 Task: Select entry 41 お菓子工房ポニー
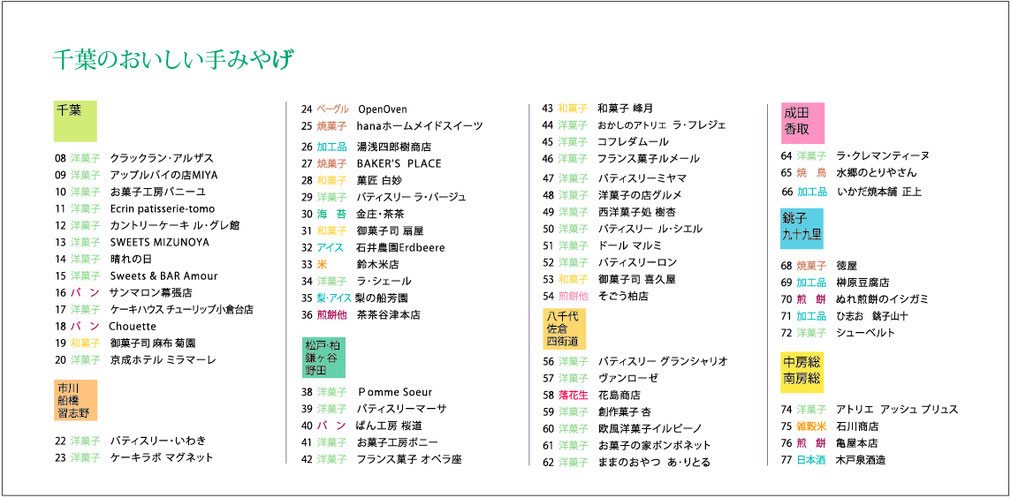click(x=369, y=442)
